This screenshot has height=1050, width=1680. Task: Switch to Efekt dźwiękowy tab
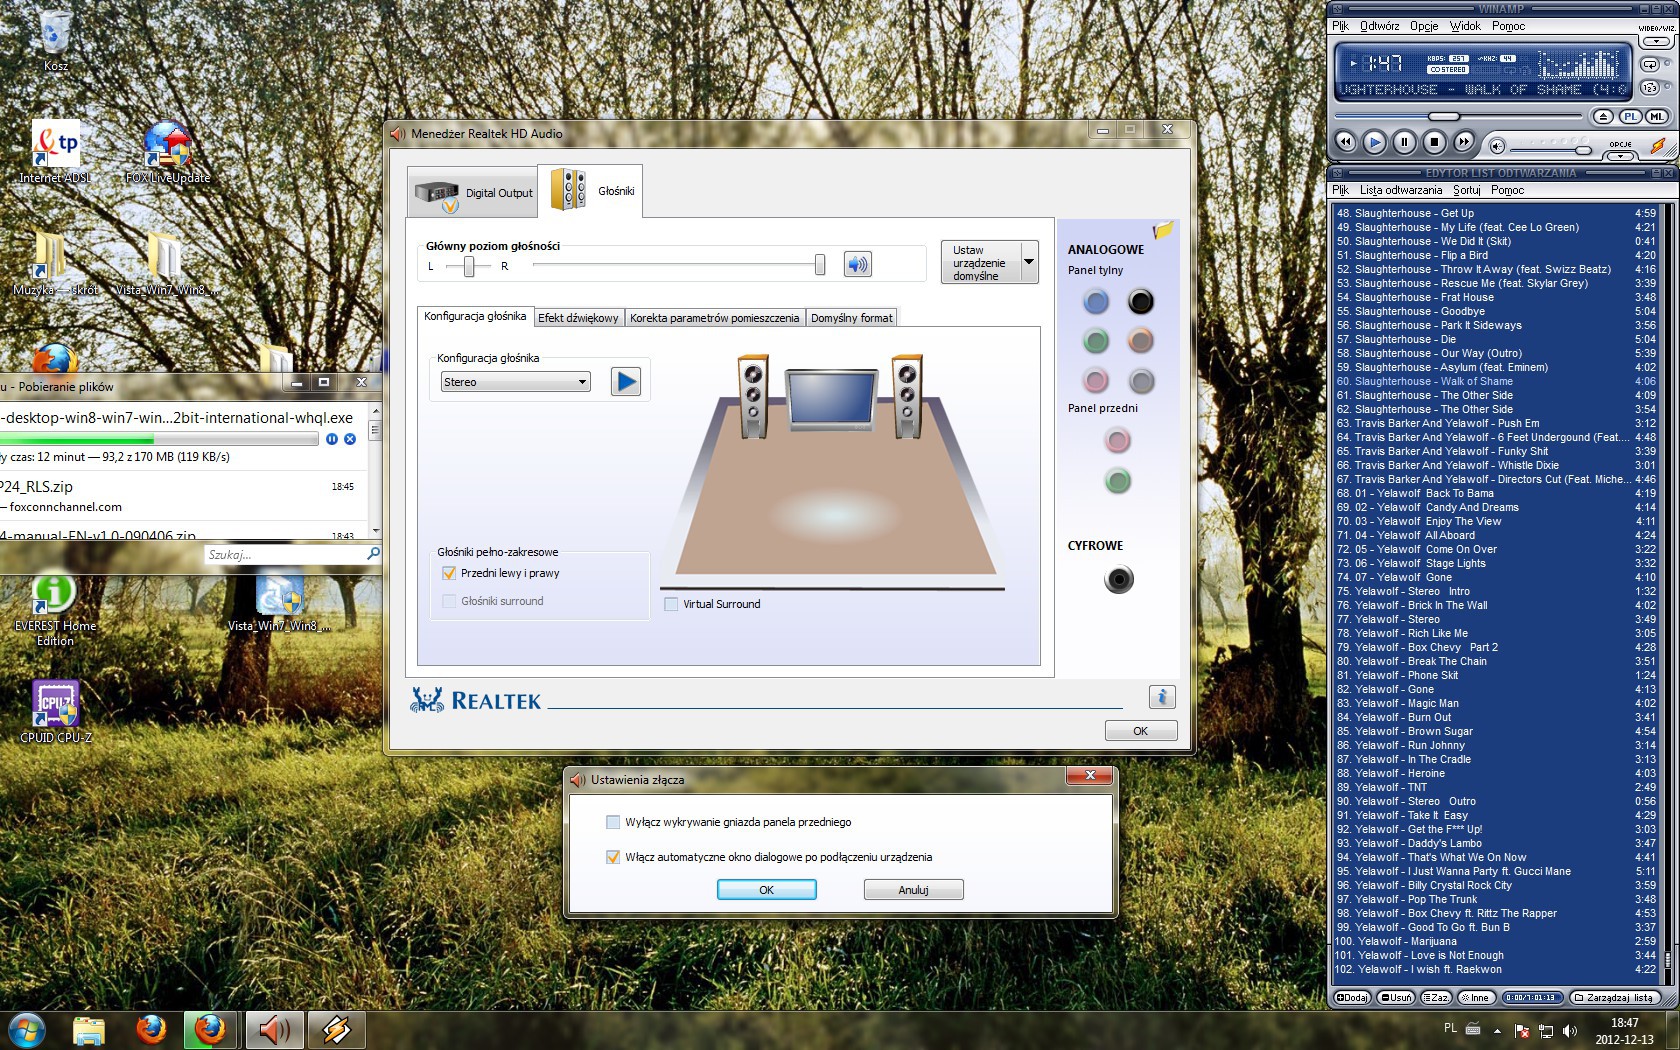[x=578, y=318]
